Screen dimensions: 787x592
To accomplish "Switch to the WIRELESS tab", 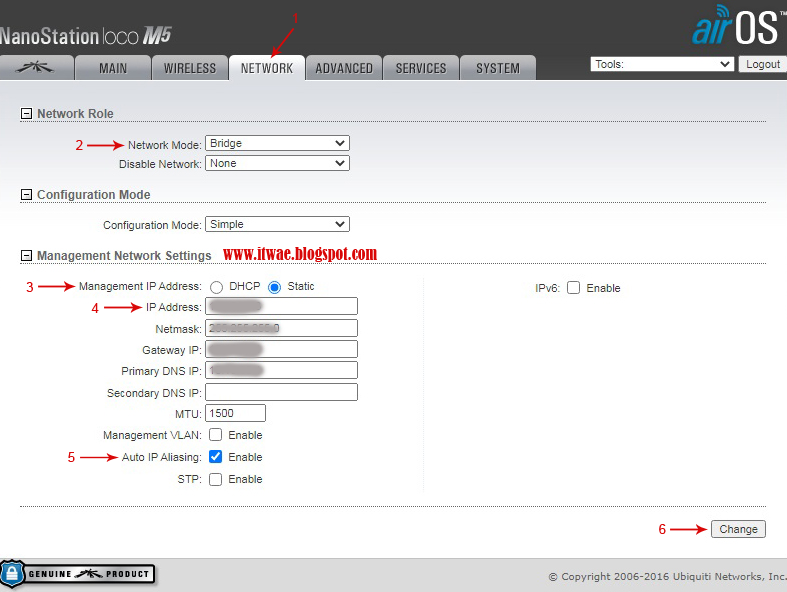I will (190, 68).
